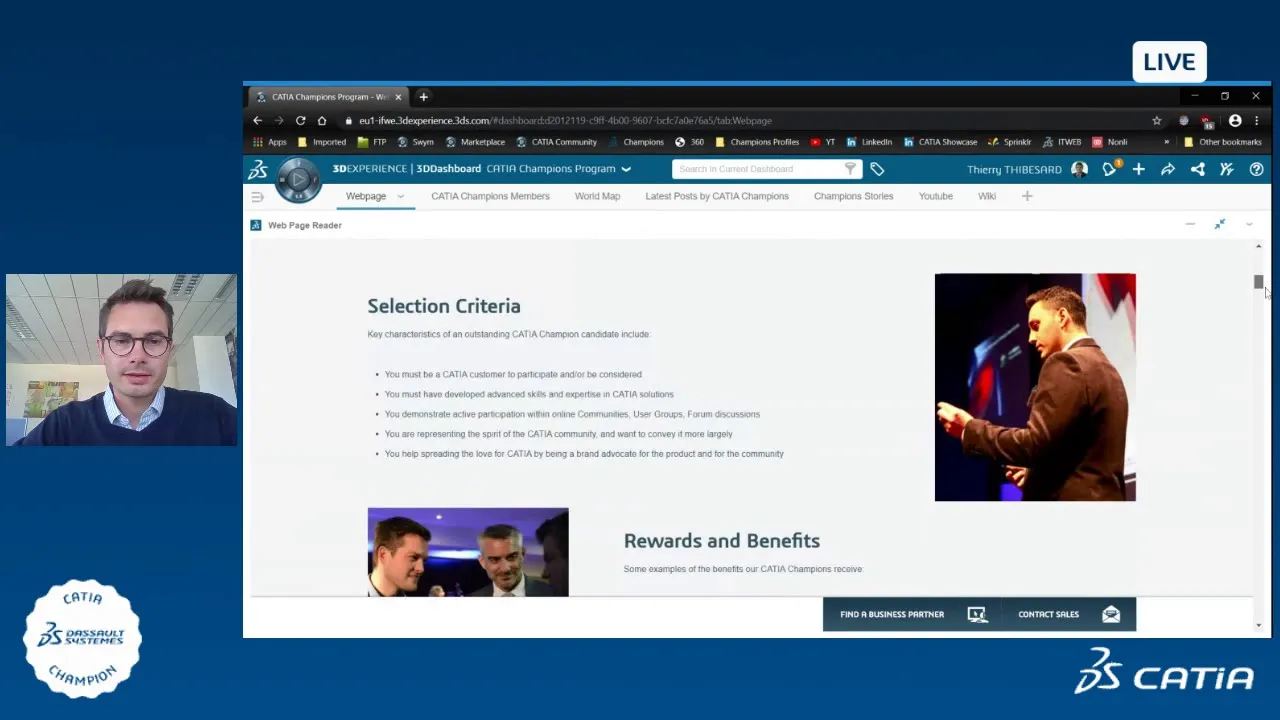Click the two men photo beside Rewards and Benefits
Image resolution: width=1280 pixels, height=720 pixels.
pos(468,552)
